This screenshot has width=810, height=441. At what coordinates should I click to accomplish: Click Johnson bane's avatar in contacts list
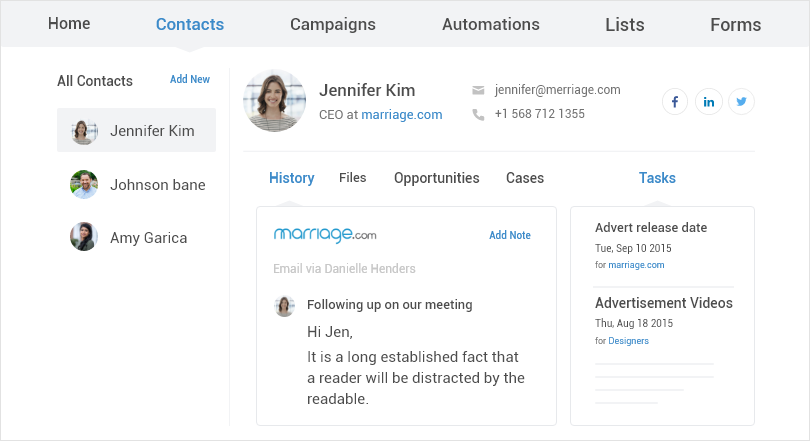coord(84,184)
